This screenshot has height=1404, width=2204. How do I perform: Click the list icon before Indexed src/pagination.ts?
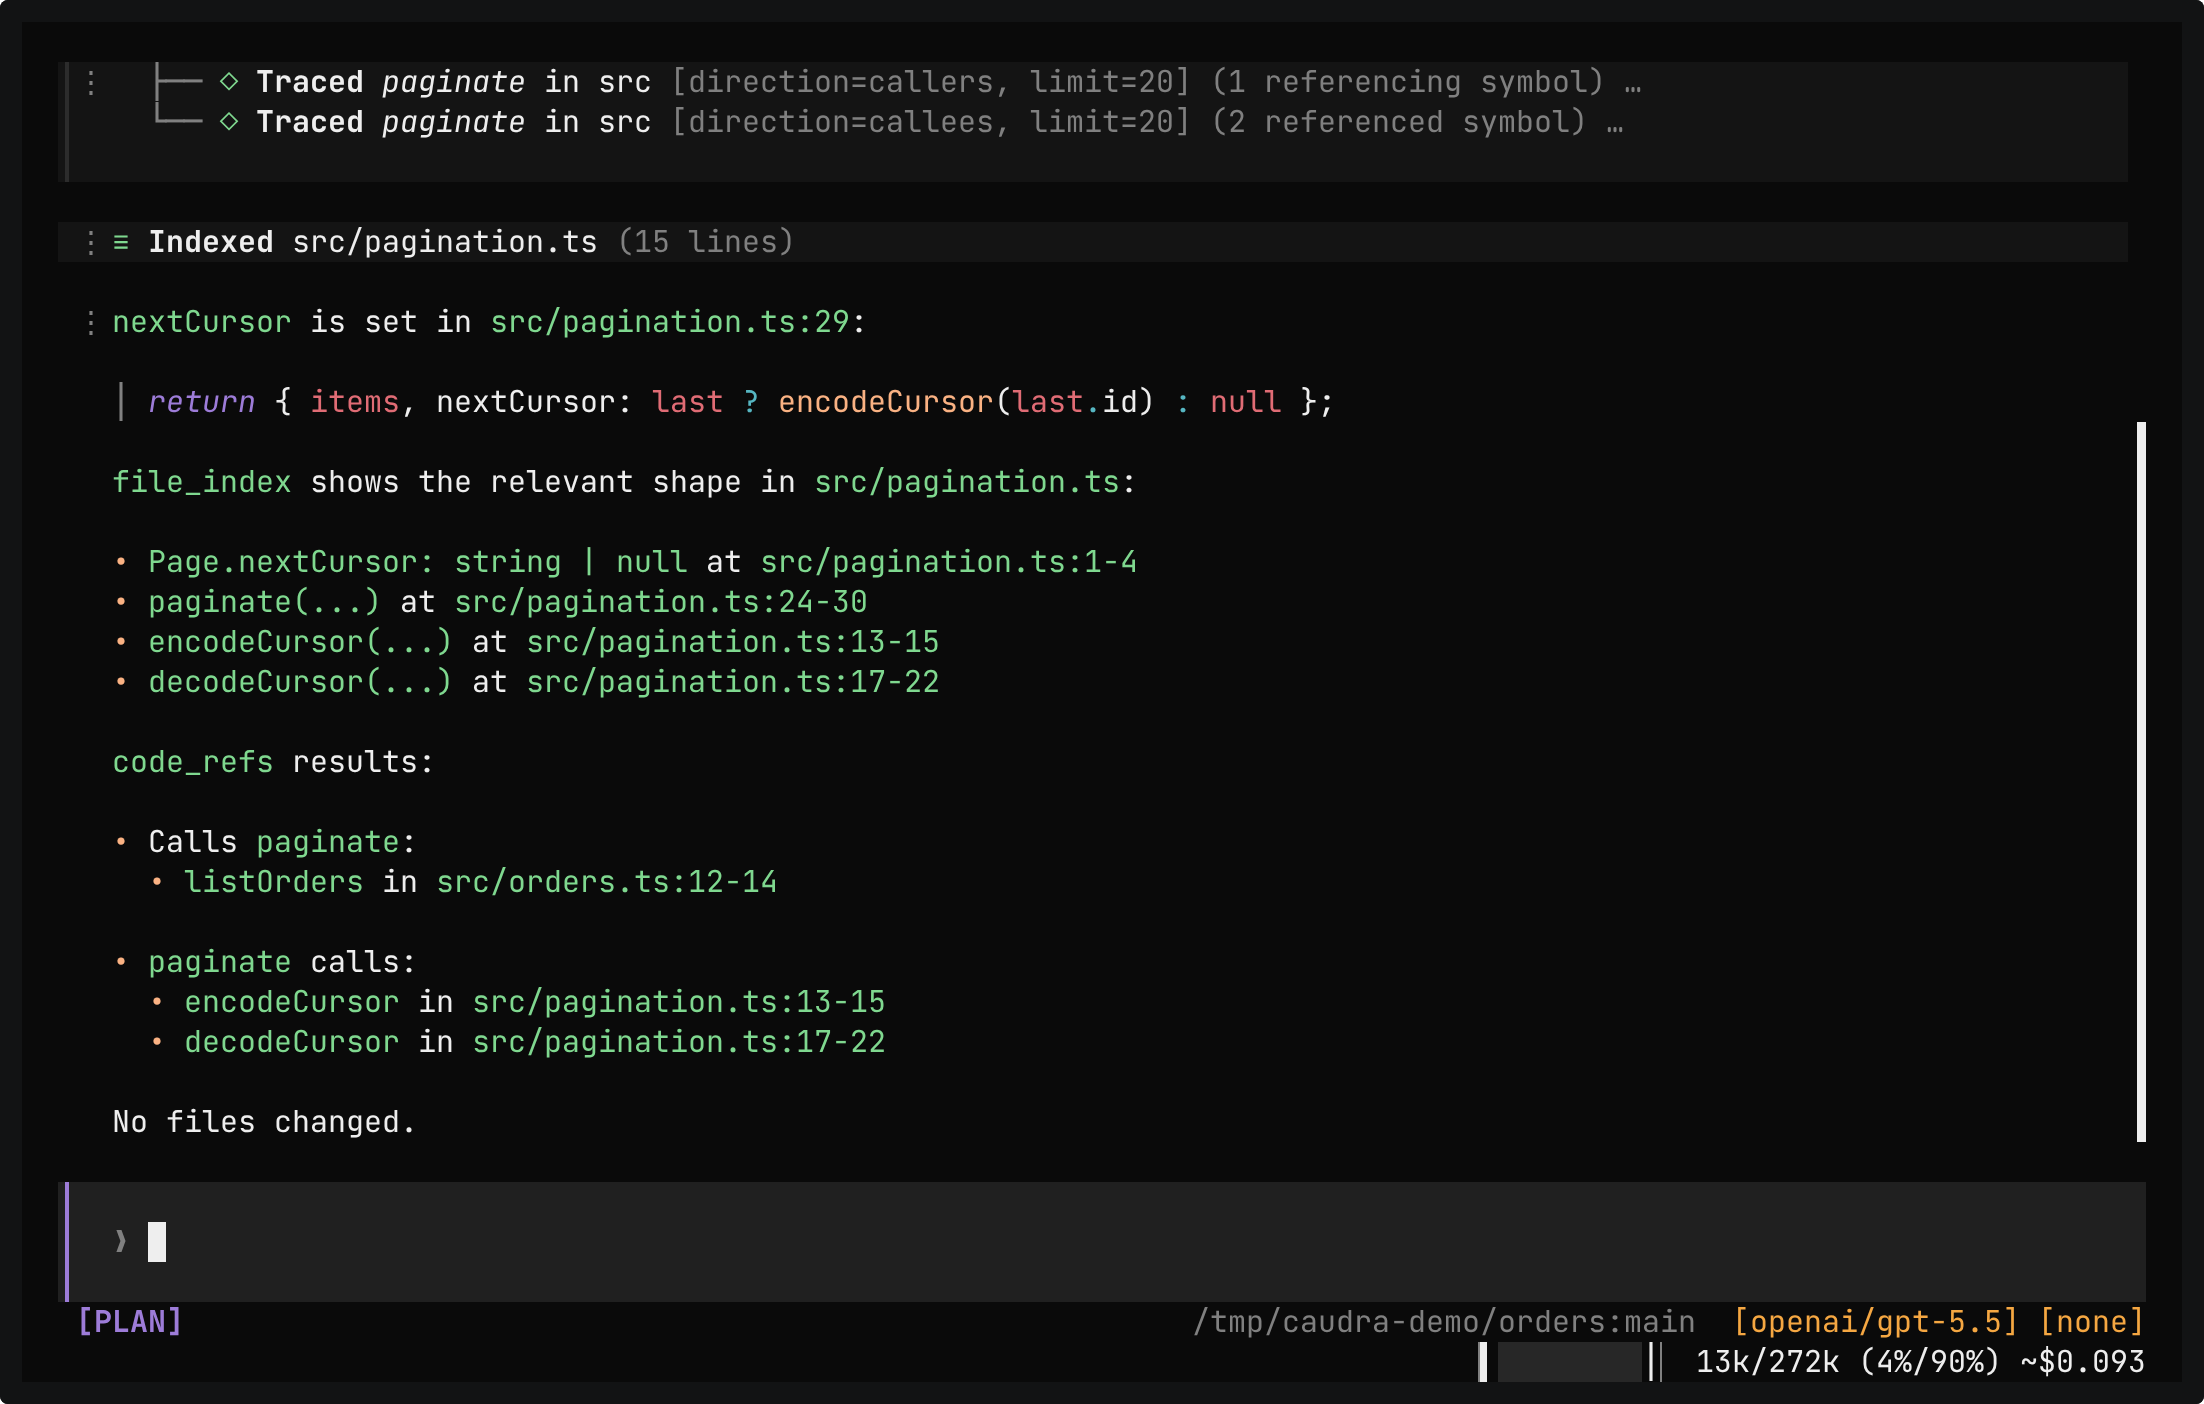(x=121, y=242)
